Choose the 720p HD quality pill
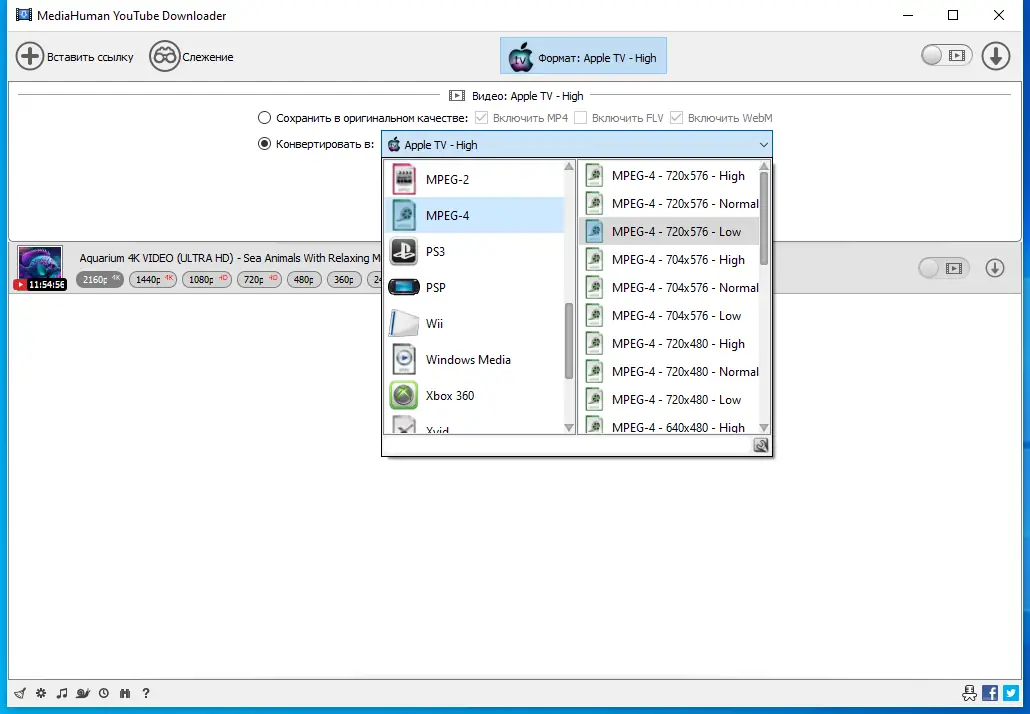 [259, 279]
